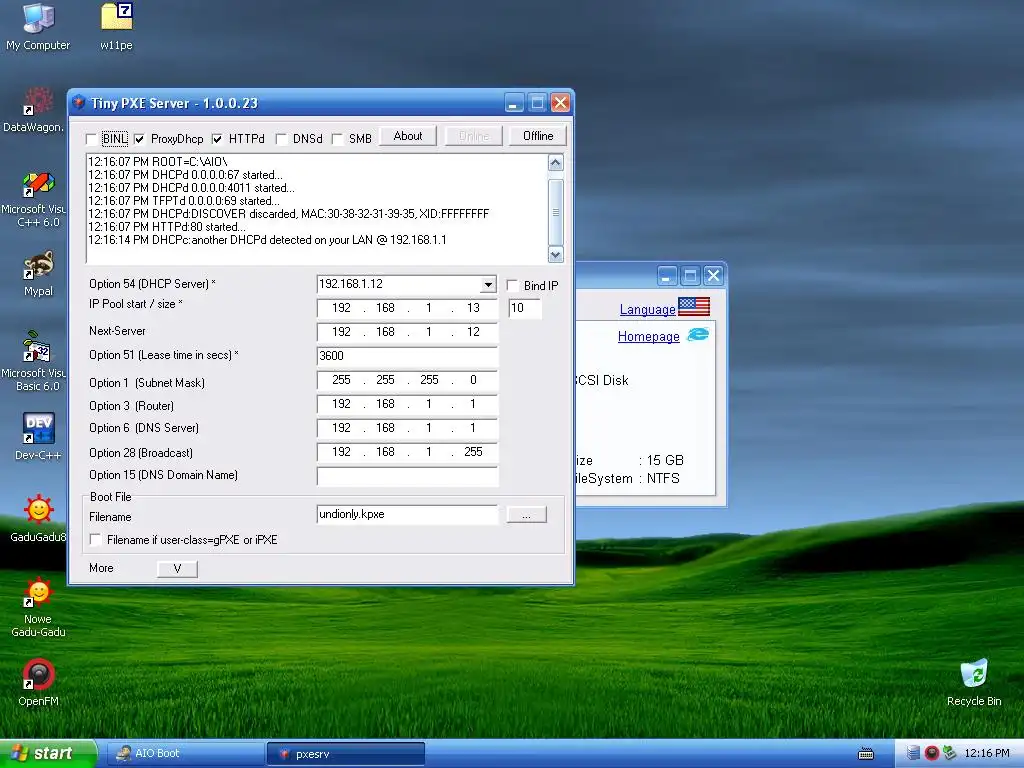Open the Recycle Bin
Screen dimensions: 1024x768
click(x=974, y=683)
